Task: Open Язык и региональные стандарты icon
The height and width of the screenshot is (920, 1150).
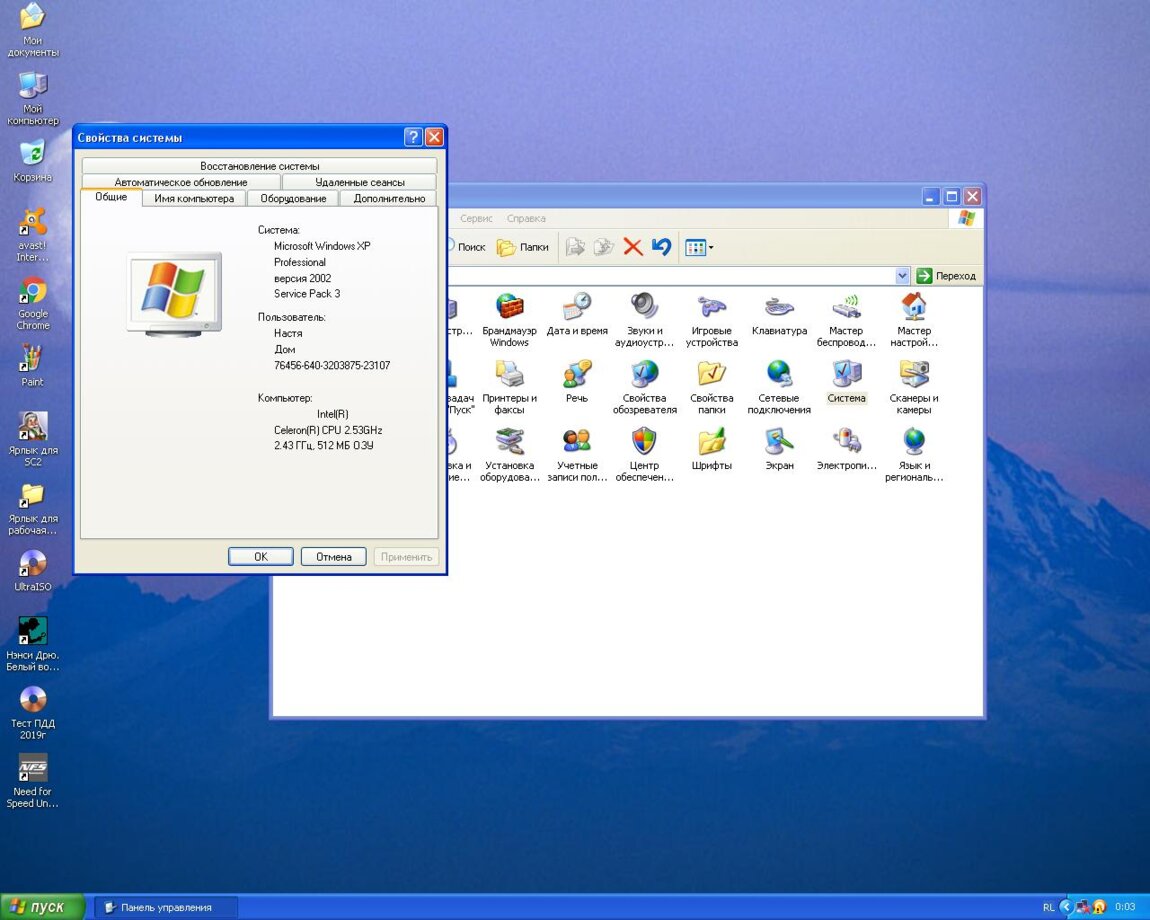Action: pyautogui.click(x=914, y=442)
